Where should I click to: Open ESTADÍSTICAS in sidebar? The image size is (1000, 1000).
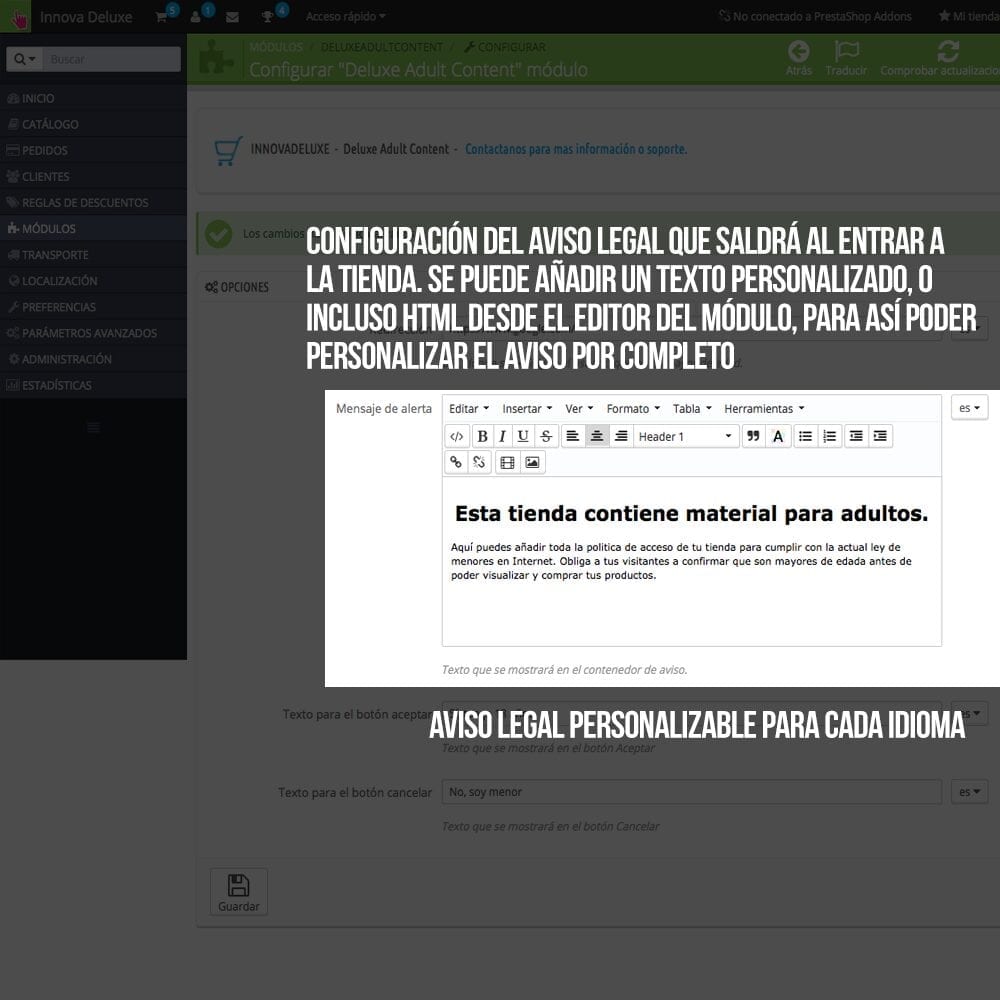coord(93,385)
